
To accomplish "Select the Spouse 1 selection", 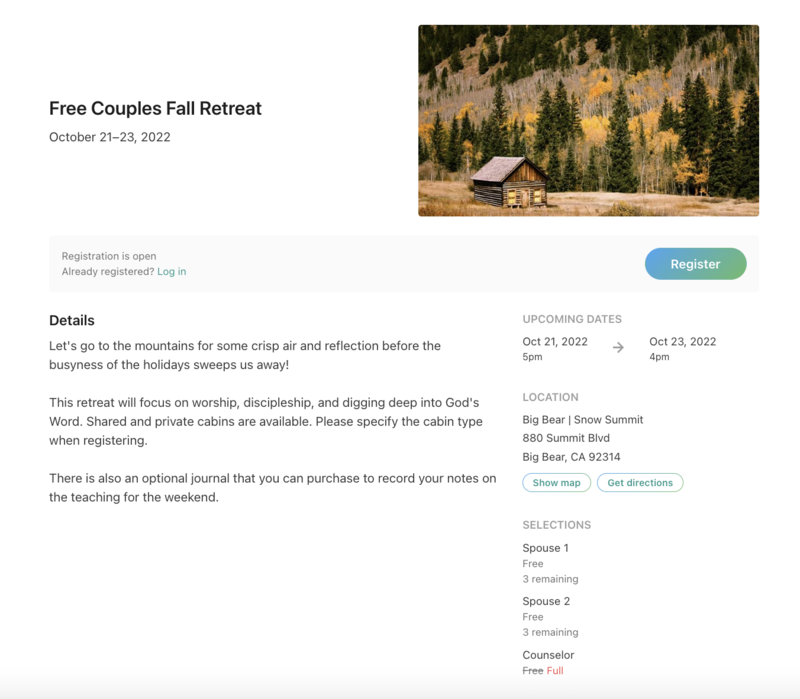I will 545,548.
